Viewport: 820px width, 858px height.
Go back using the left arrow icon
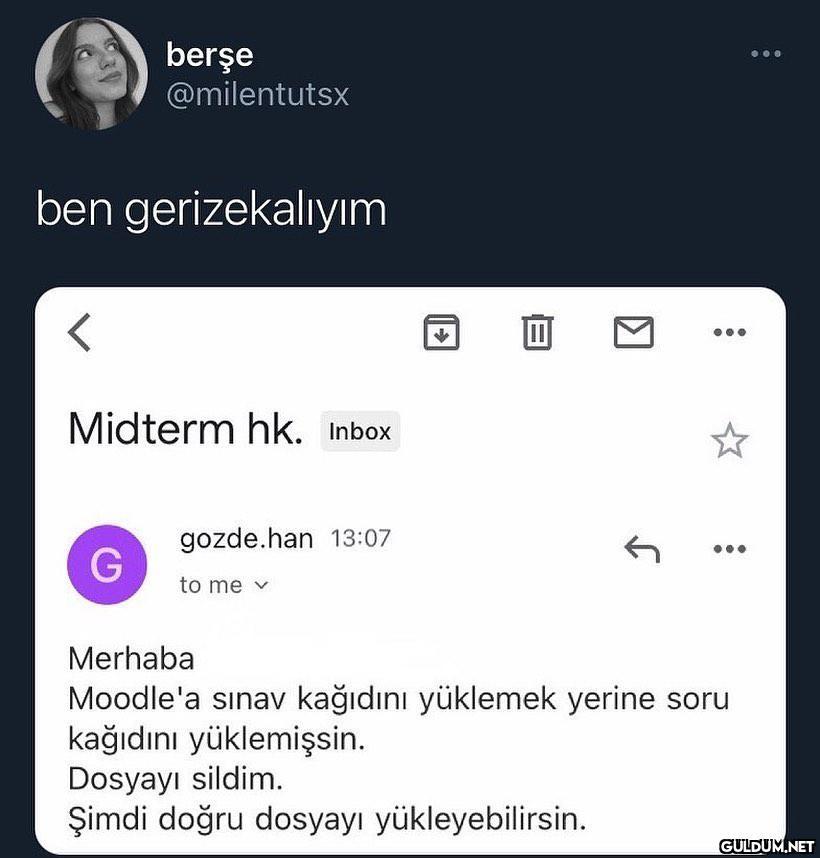81,332
